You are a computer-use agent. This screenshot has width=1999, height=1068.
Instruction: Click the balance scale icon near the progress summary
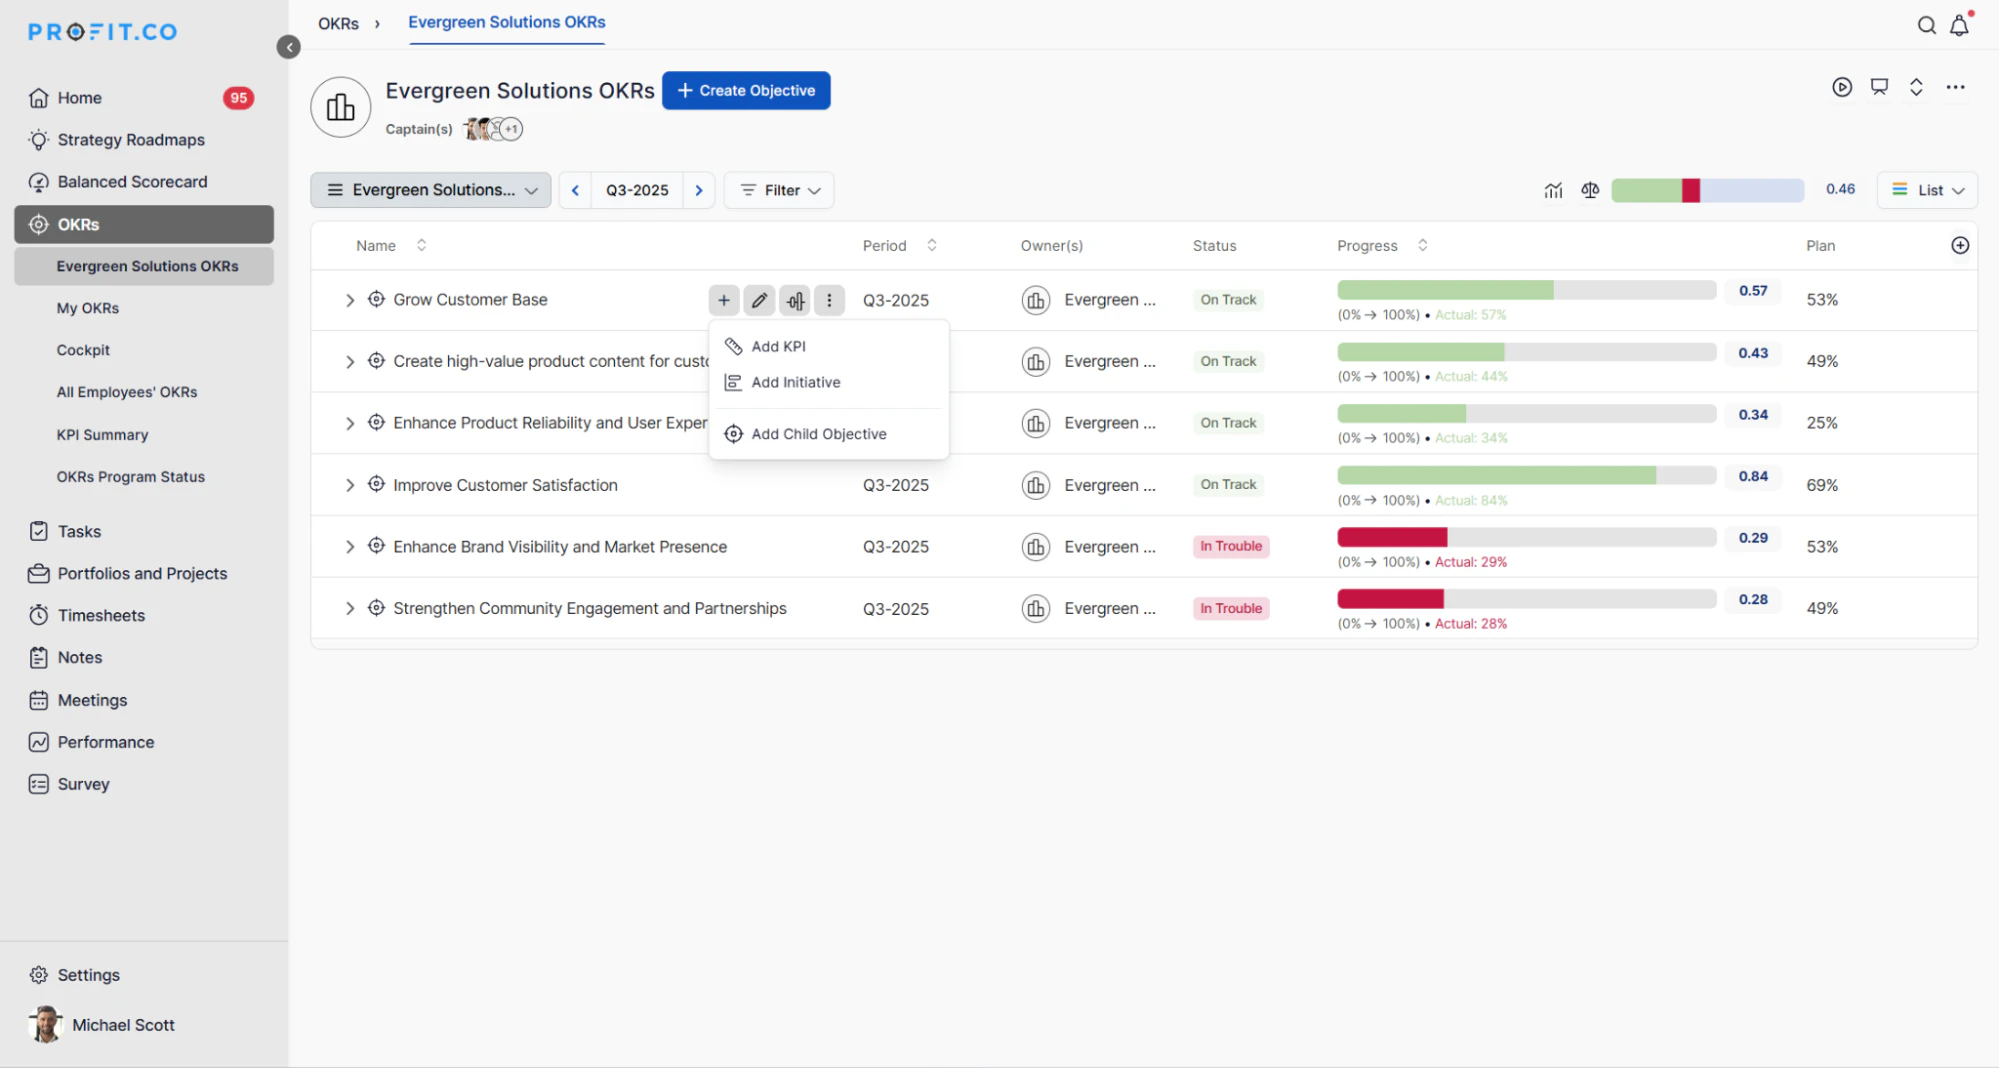pos(1590,190)
